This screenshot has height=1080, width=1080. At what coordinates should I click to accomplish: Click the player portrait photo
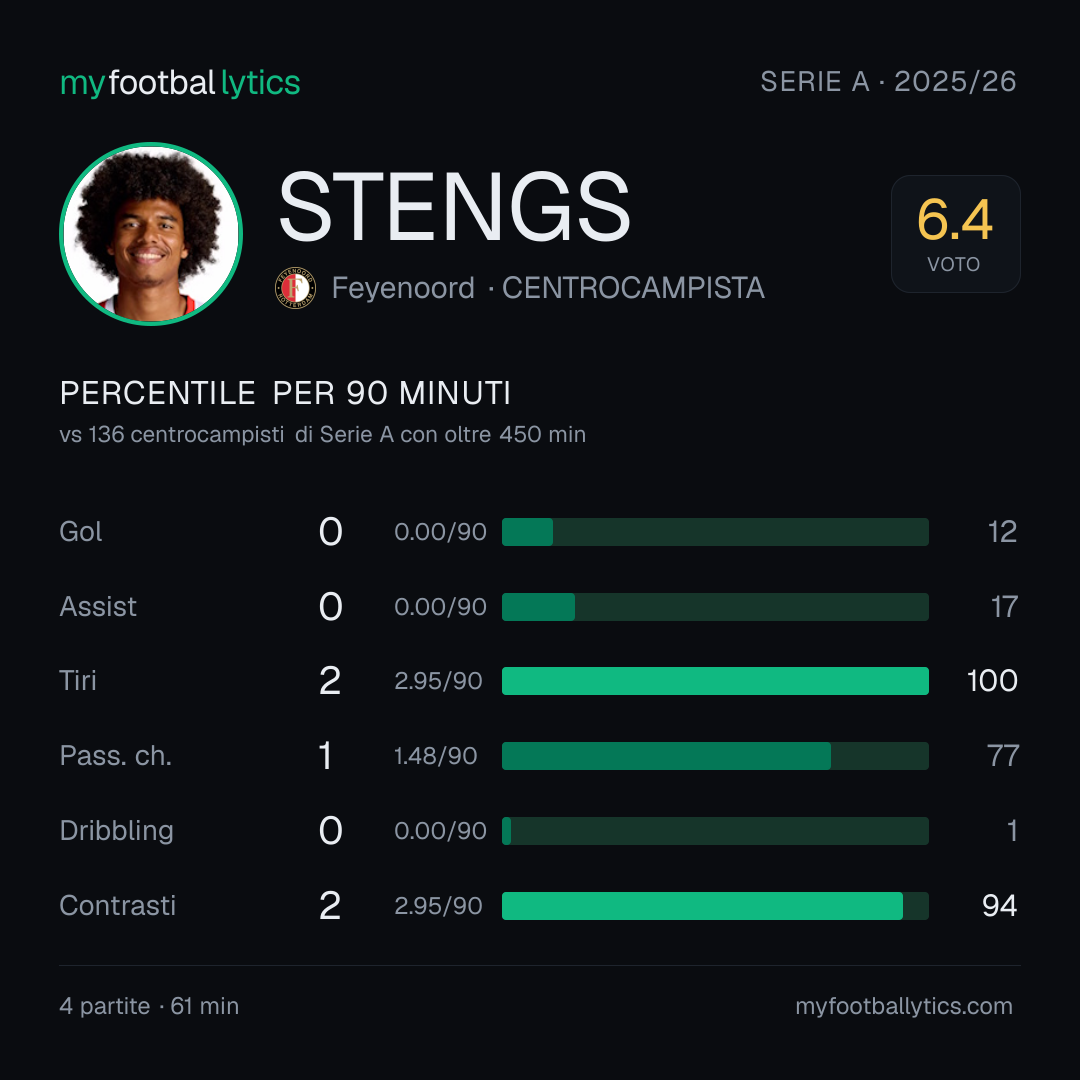(x=152, y=234)
